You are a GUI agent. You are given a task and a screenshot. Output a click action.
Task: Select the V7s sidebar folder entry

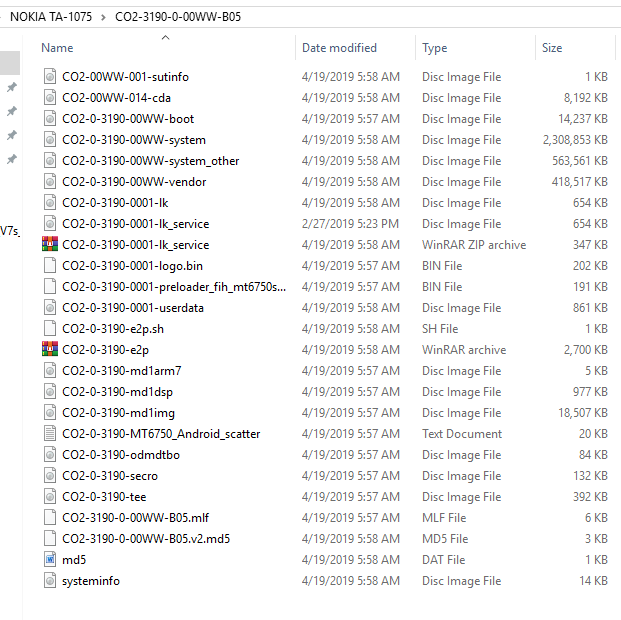(x=10, y=231)
